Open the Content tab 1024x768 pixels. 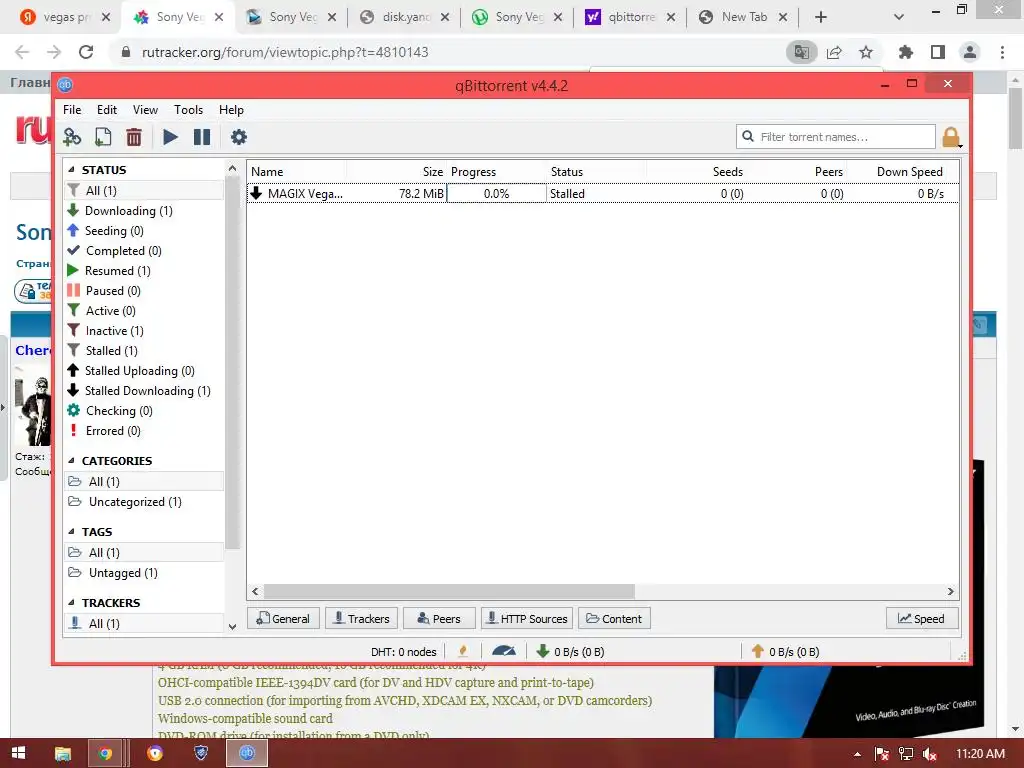pyautogui.click(x=614, y=618)
